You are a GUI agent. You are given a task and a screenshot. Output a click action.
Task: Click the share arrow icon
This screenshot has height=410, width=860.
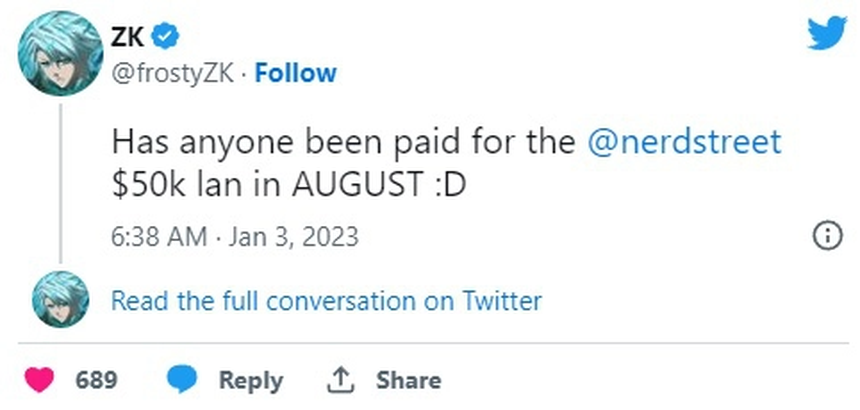tap(337, 380)
